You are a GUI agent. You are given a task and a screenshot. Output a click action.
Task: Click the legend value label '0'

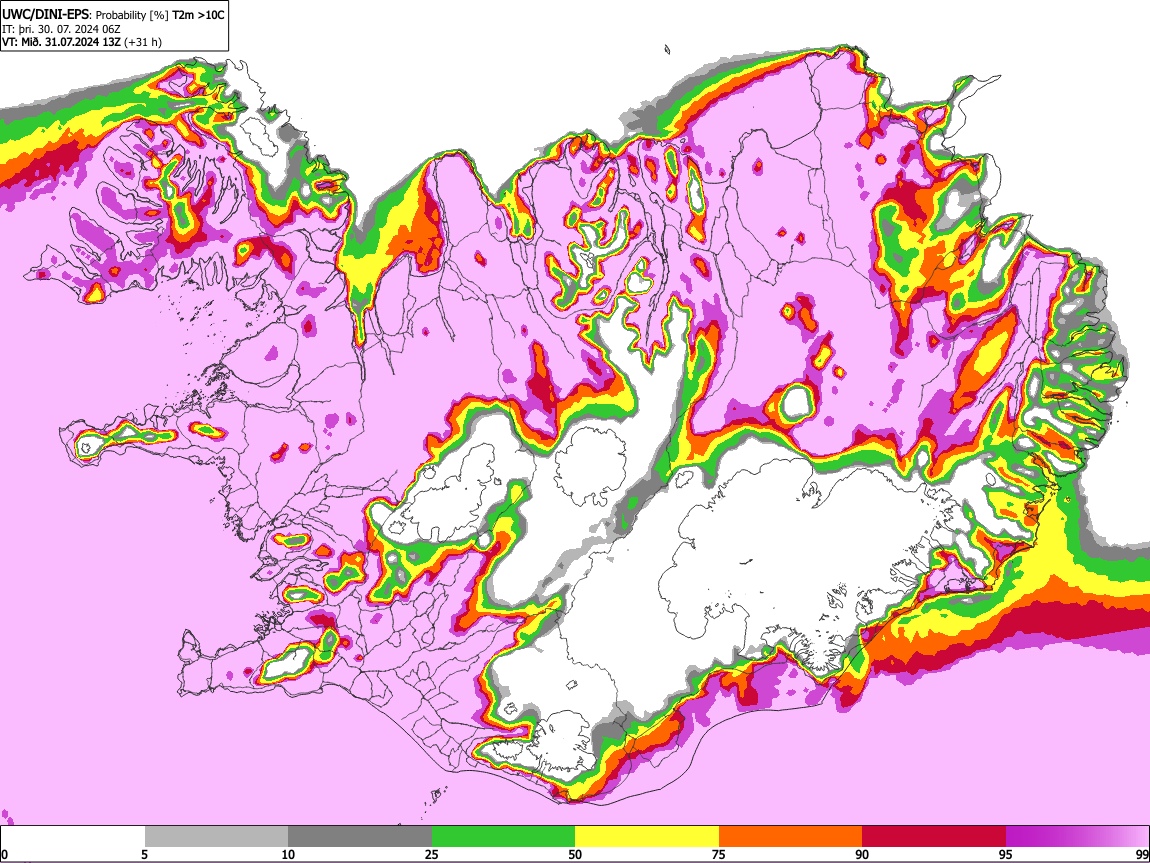(4, 855)
